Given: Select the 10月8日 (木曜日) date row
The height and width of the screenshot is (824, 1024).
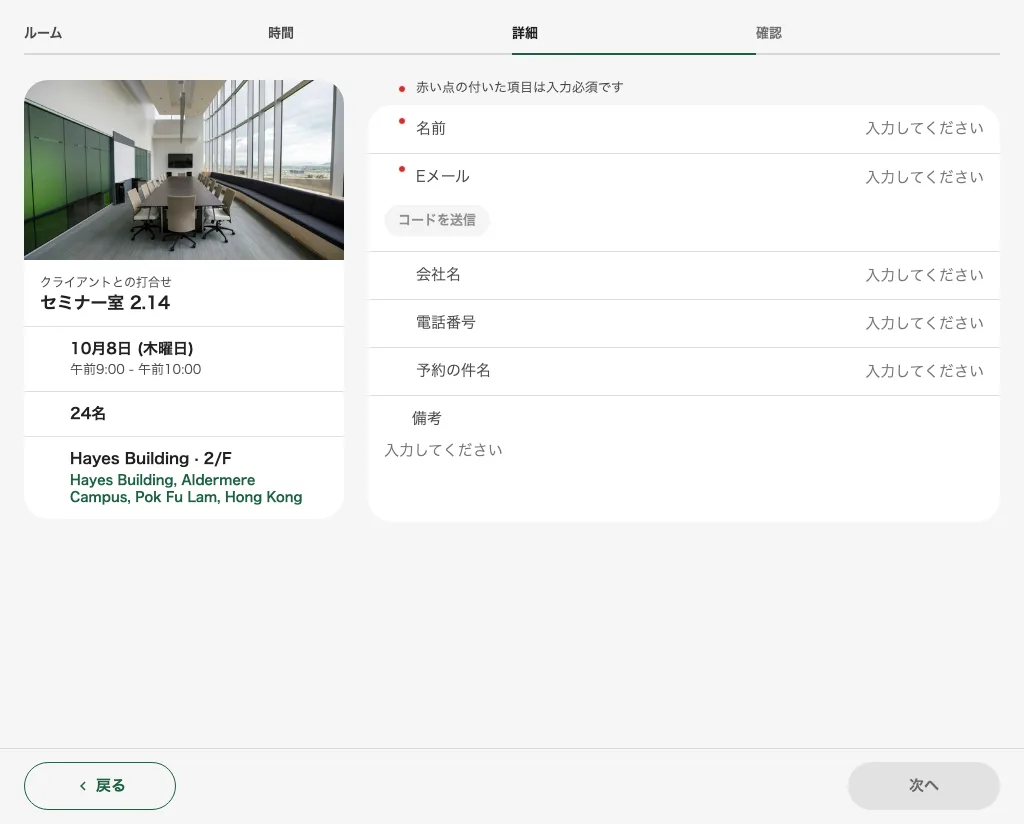Looking at the screenshot, I should 184,359.
